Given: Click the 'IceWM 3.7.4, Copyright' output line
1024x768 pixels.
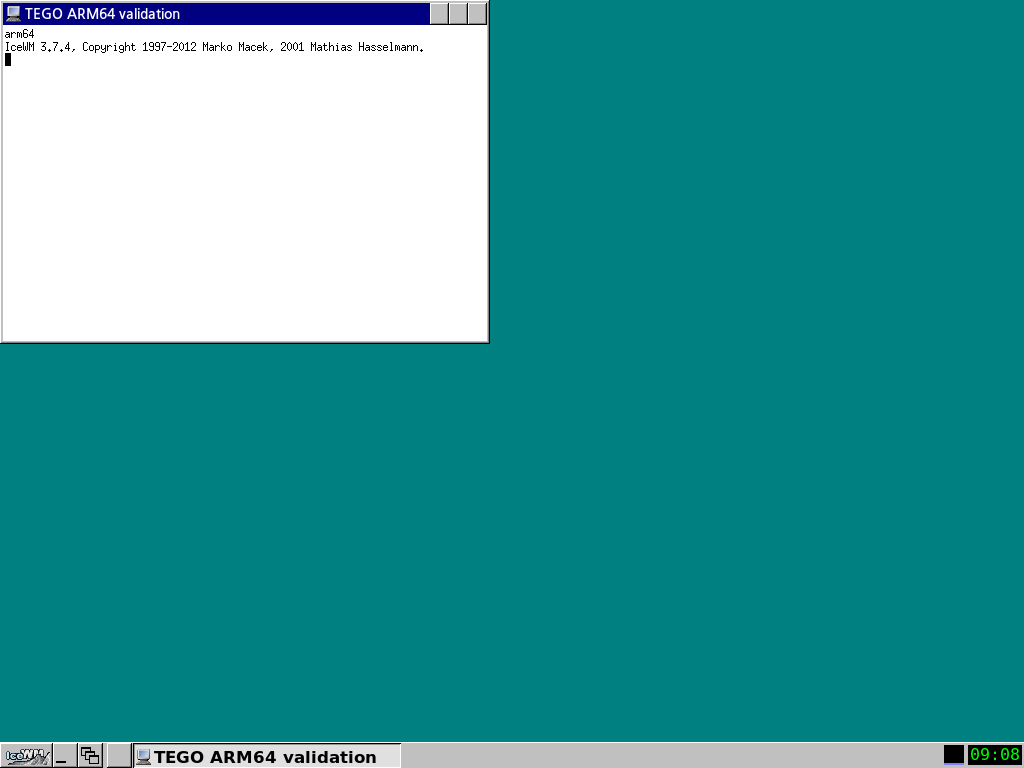Looking at the screenshot, I should tap(214, 47).
